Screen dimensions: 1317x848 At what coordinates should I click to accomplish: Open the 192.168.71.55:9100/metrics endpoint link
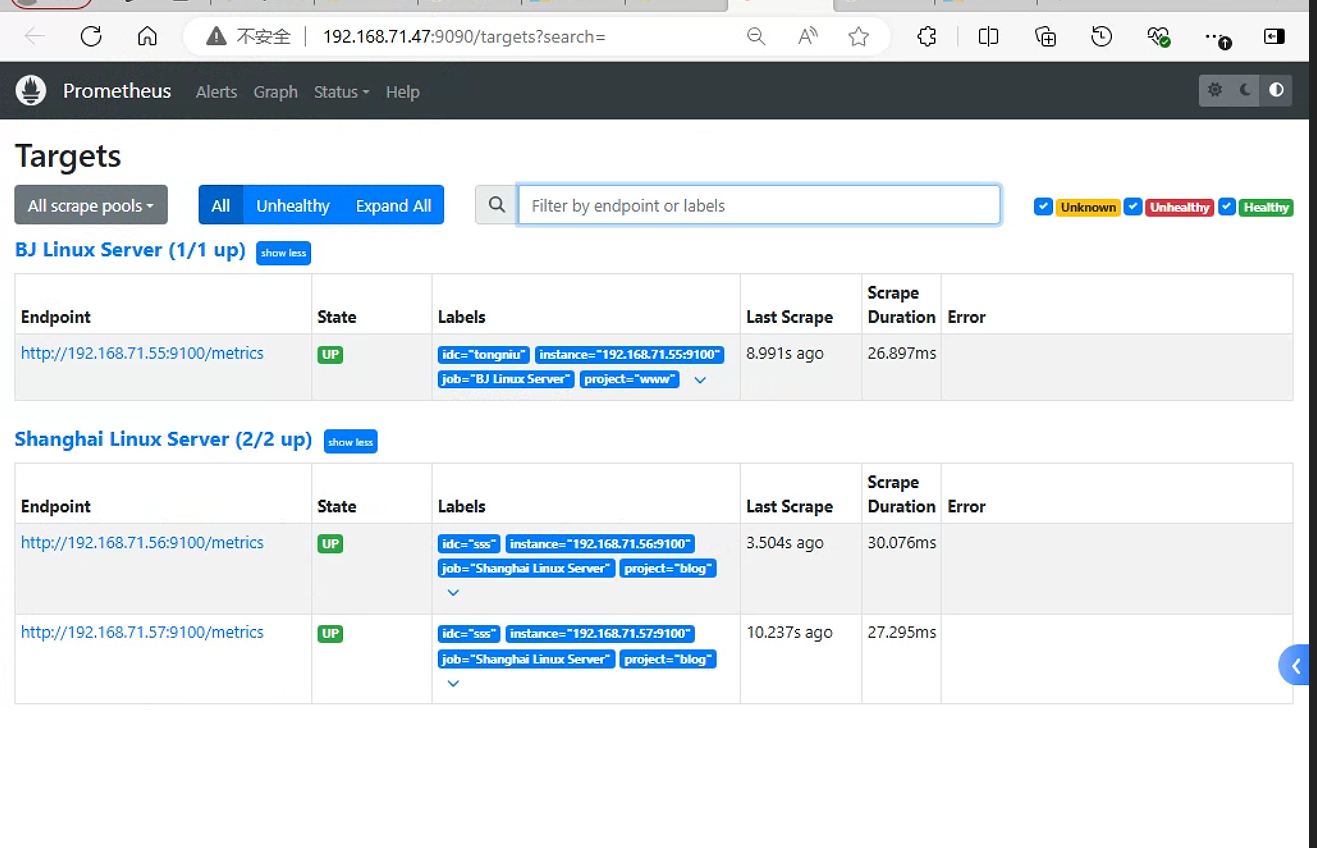pyautogui.click(x=142, y=353)
